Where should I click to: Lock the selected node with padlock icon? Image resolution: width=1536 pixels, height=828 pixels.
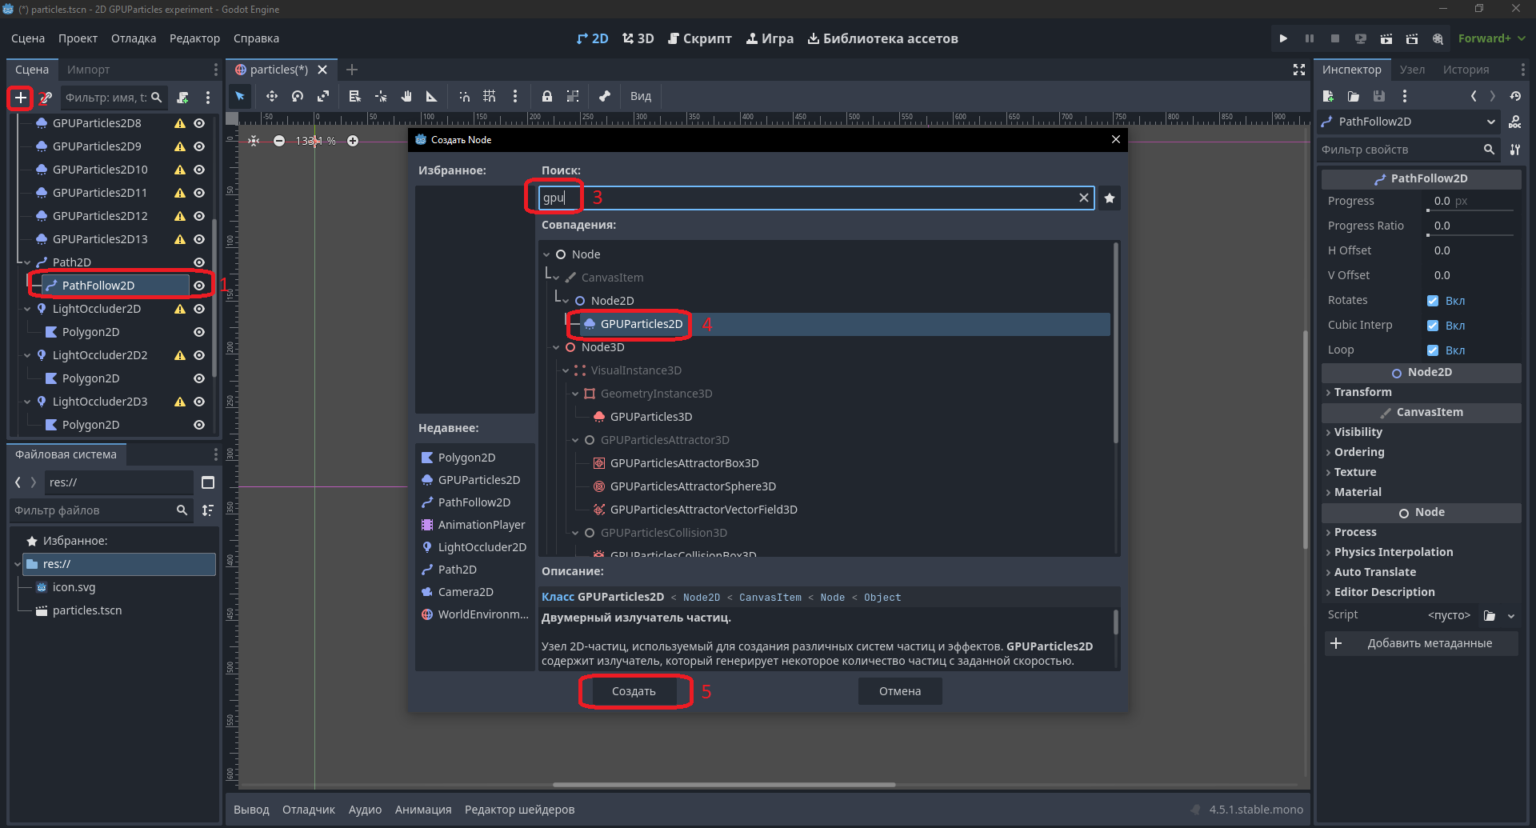click(x=547, y=96)
